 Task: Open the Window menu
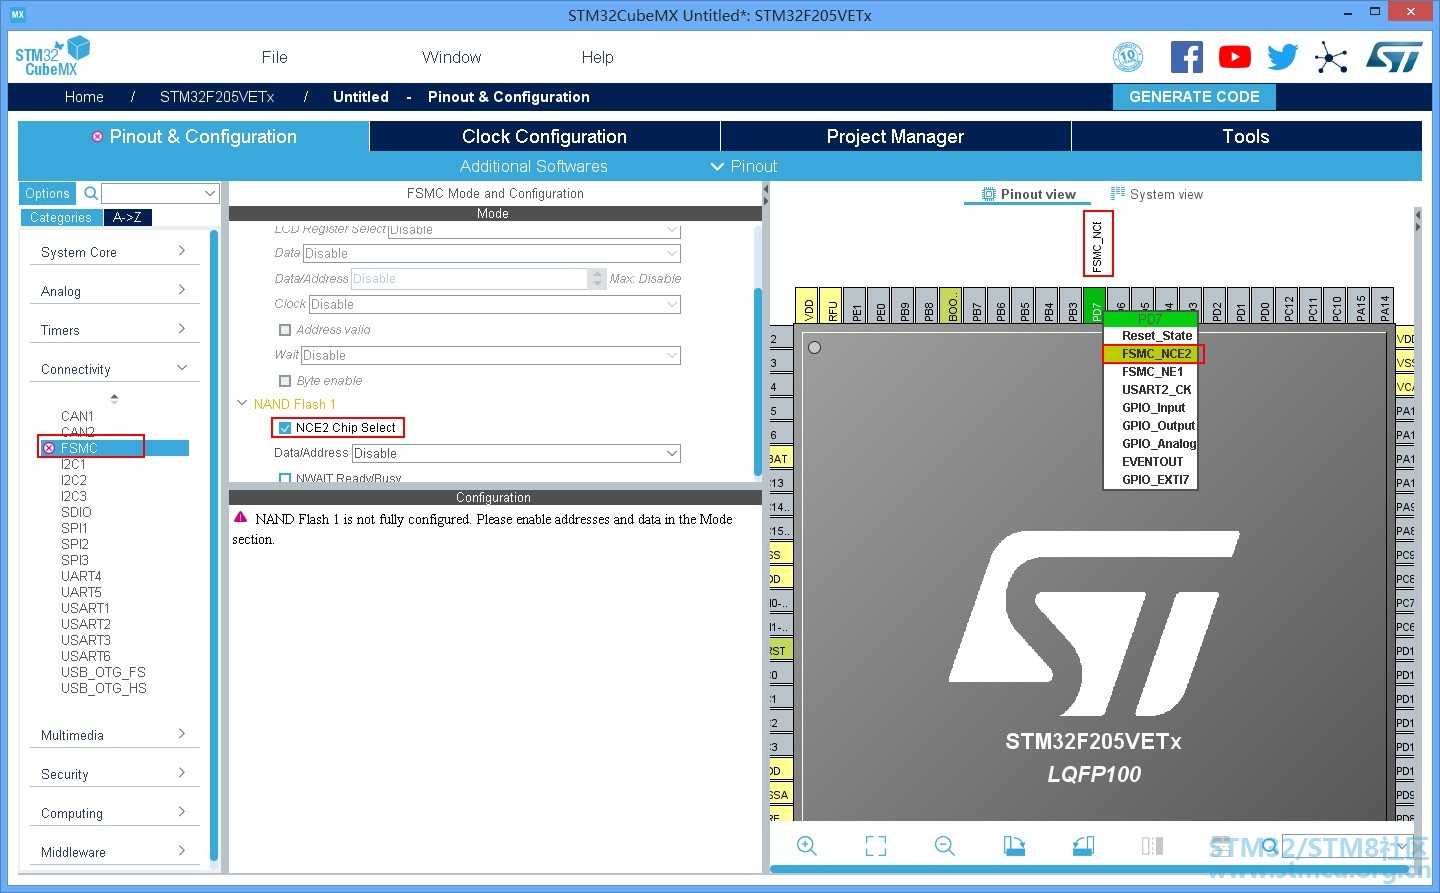[451, 57]
